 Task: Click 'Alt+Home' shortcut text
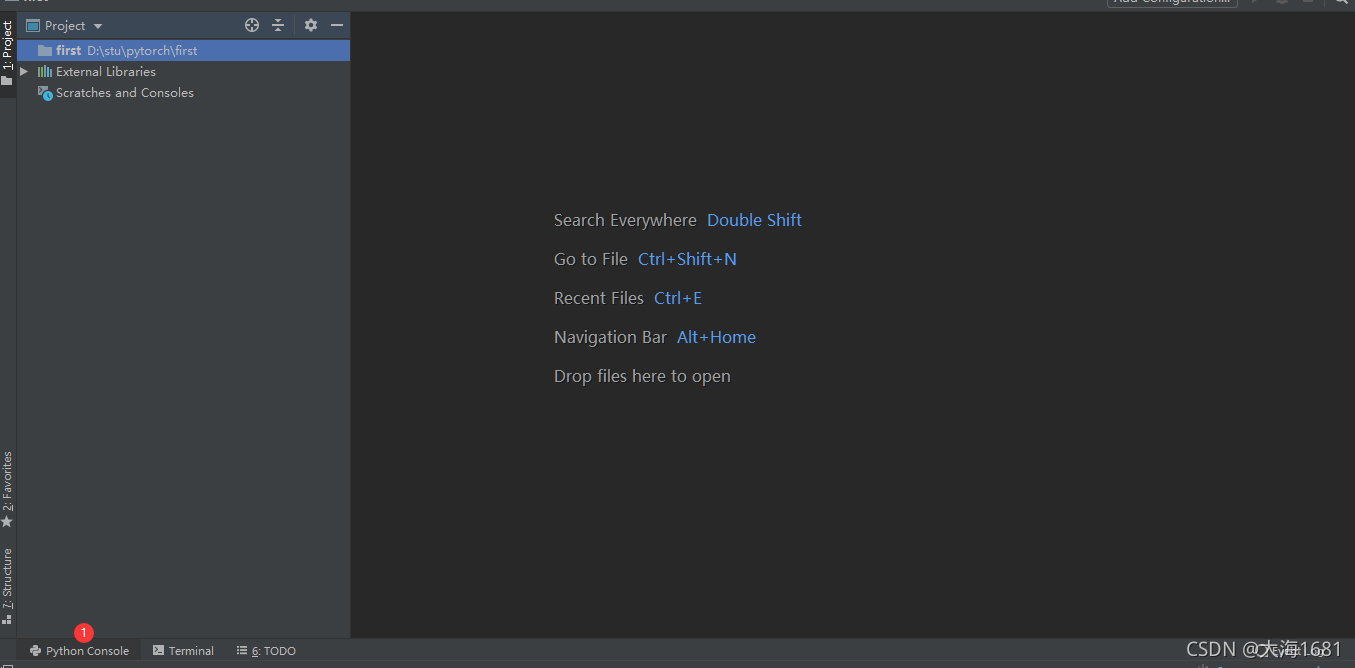(716, 337)
